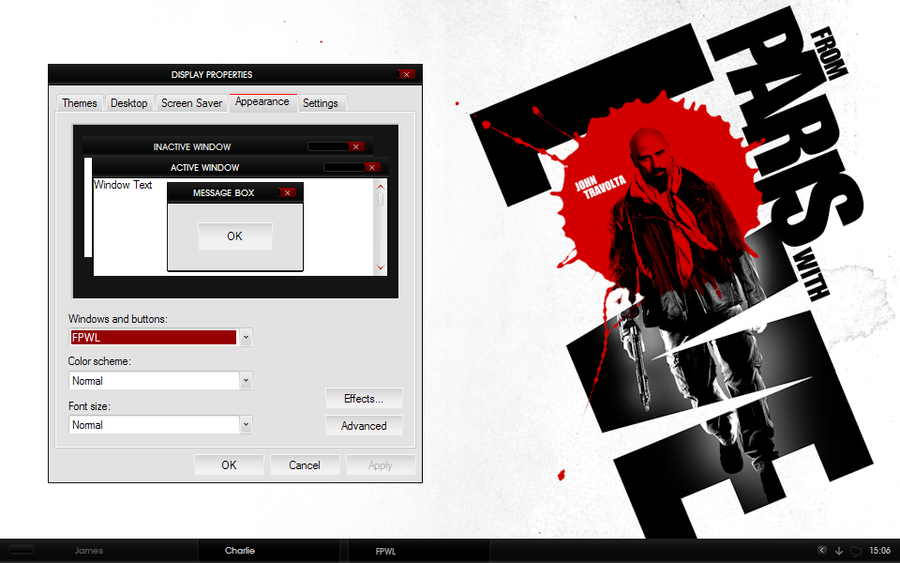Screen dimensions: 900x563
Task: Click the Font size 'Normal' field
Action: coord(154,425)
